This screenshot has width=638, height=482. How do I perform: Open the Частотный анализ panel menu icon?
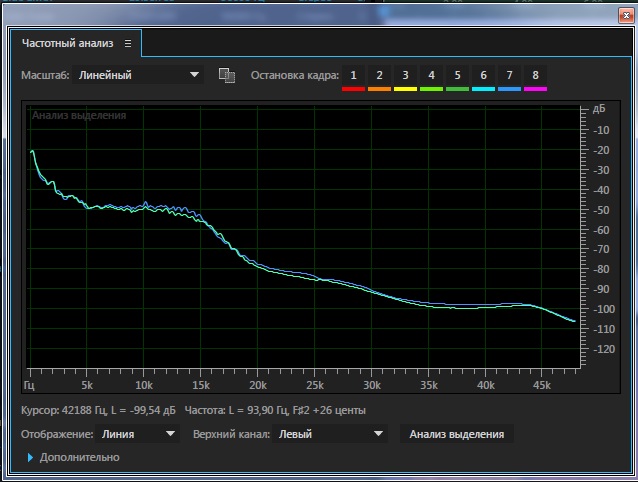point(128,44)
